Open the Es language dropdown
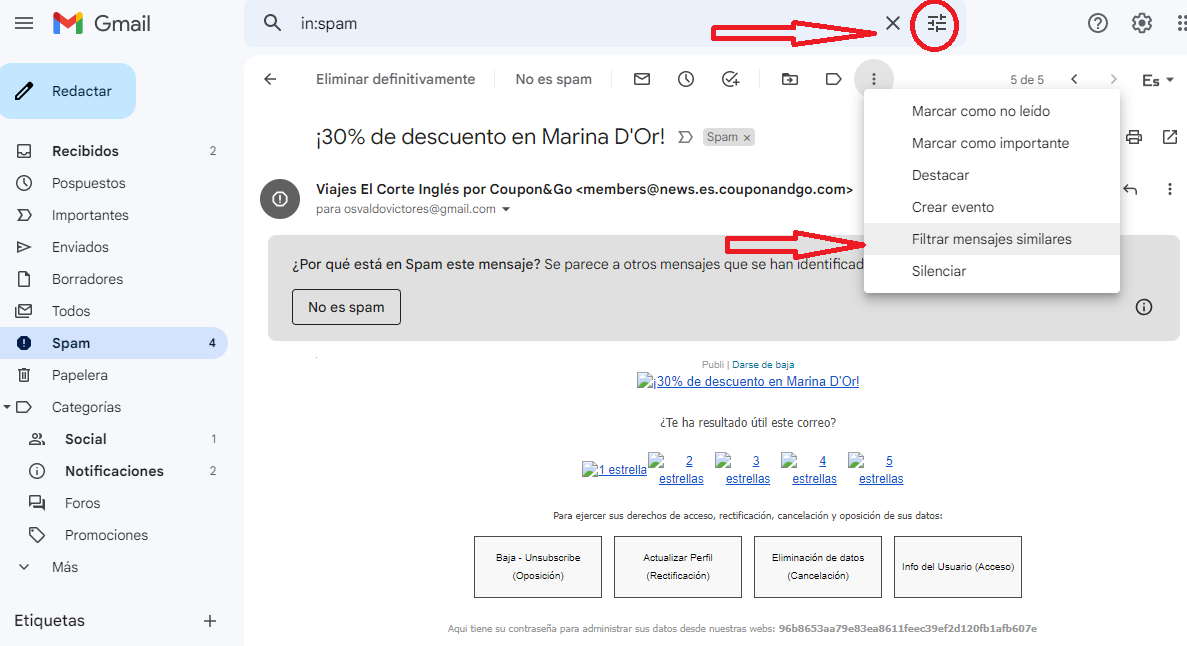 [x=1158, y=78]
